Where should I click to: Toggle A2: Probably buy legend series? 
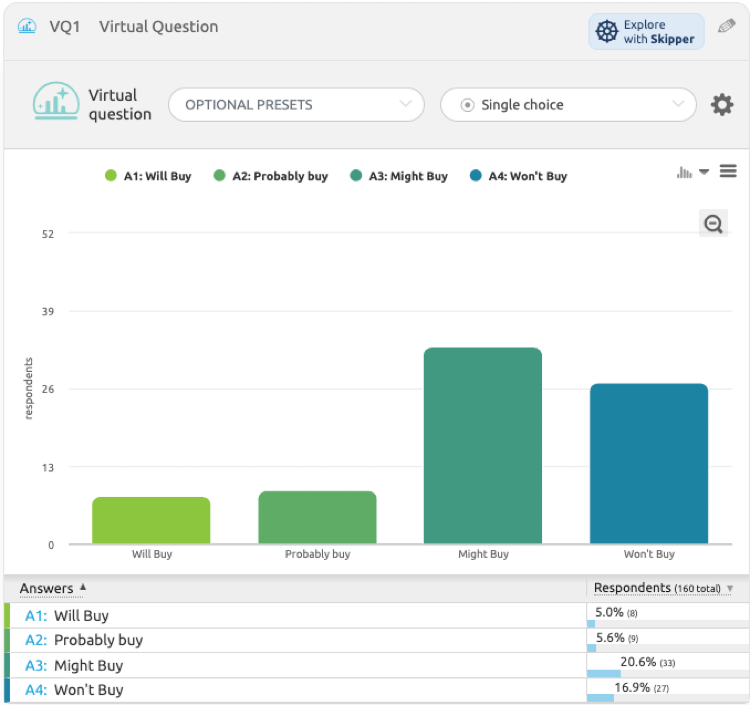(x=270, y=176)
